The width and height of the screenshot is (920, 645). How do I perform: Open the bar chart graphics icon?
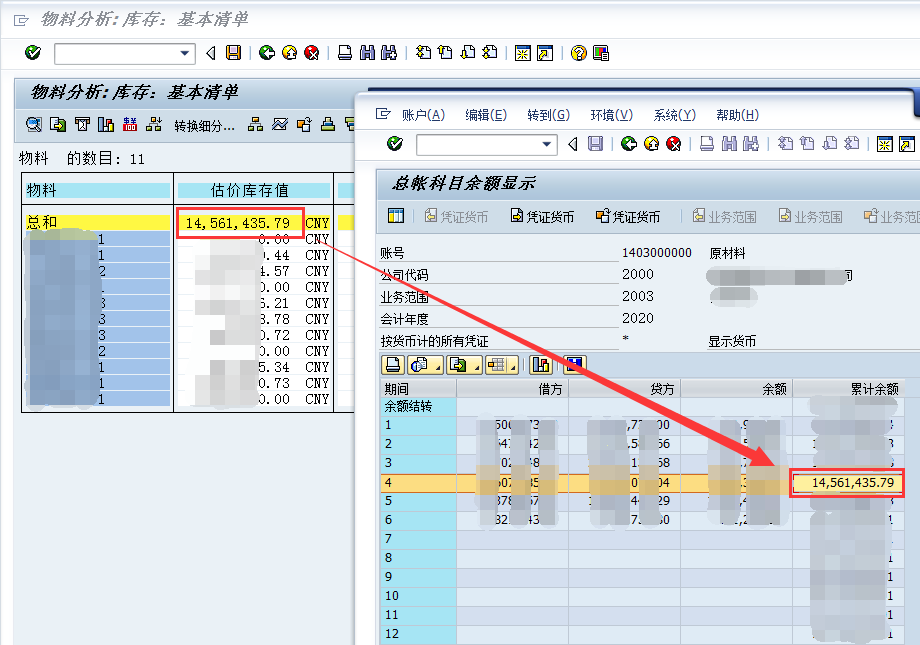[104, 125]
